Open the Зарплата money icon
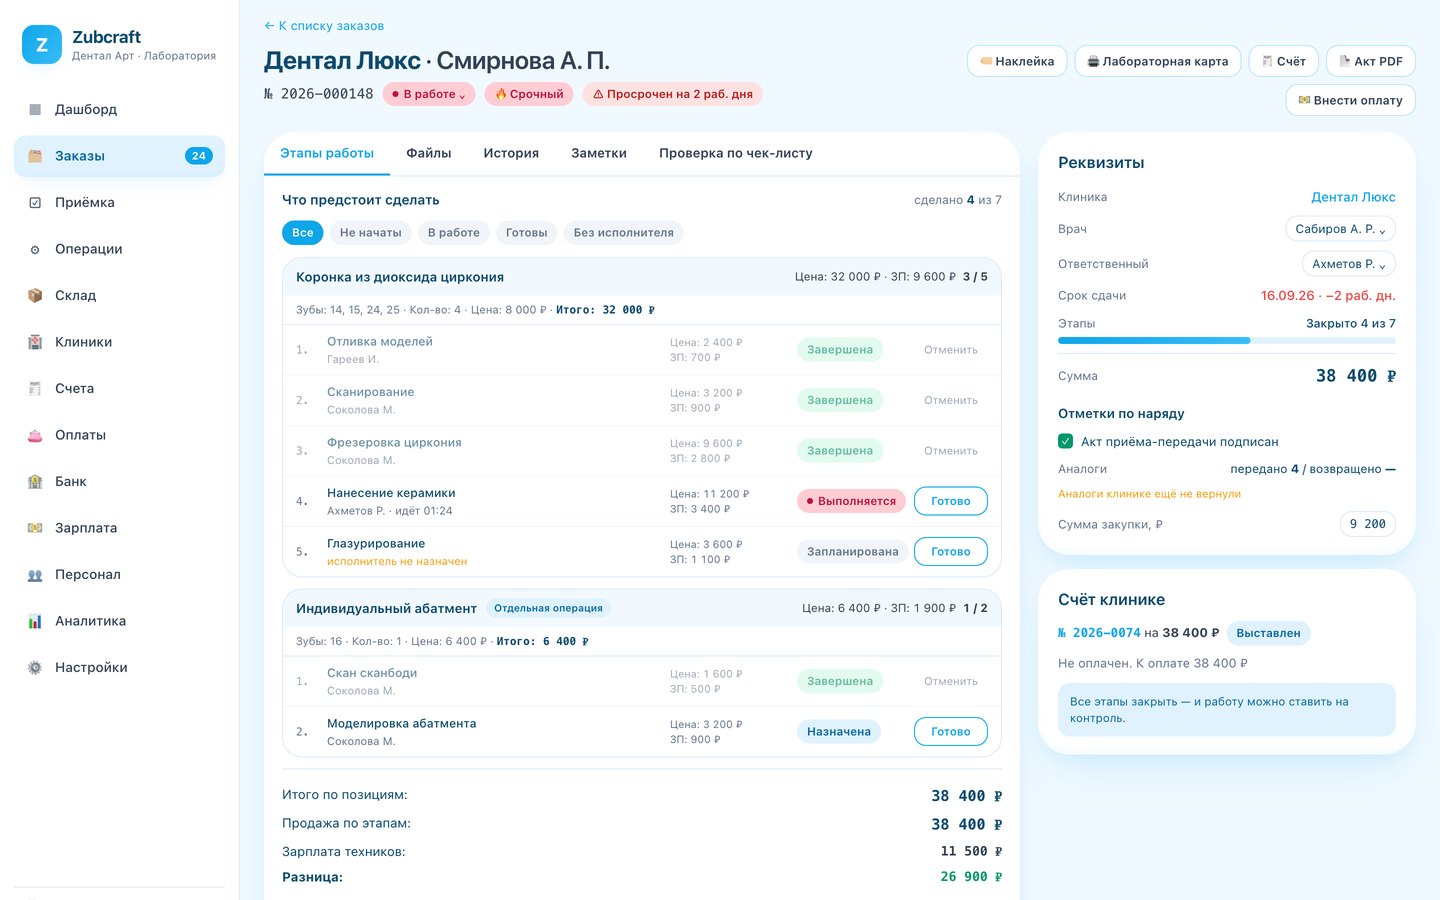This screenshot has height=900, width=1440. [35, 528]
